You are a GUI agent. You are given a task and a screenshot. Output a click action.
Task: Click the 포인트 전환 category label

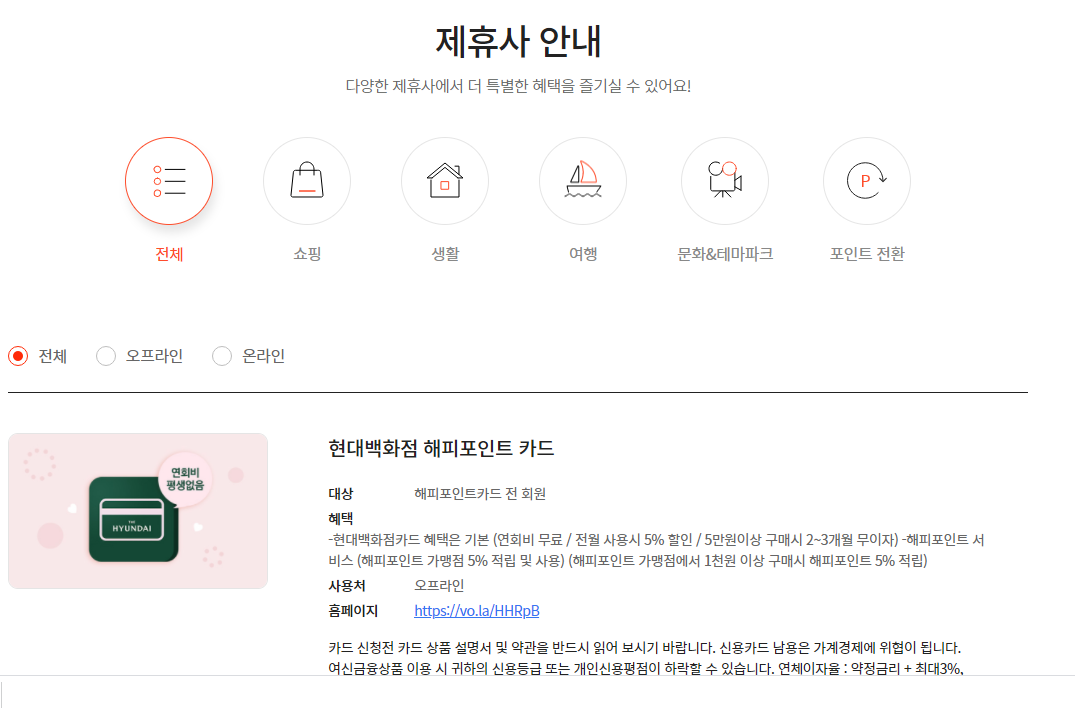click(867, 254)
